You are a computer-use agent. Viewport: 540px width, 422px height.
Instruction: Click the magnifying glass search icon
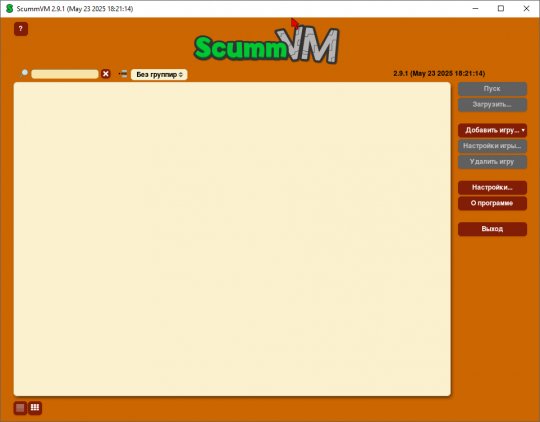coord(24,73)
